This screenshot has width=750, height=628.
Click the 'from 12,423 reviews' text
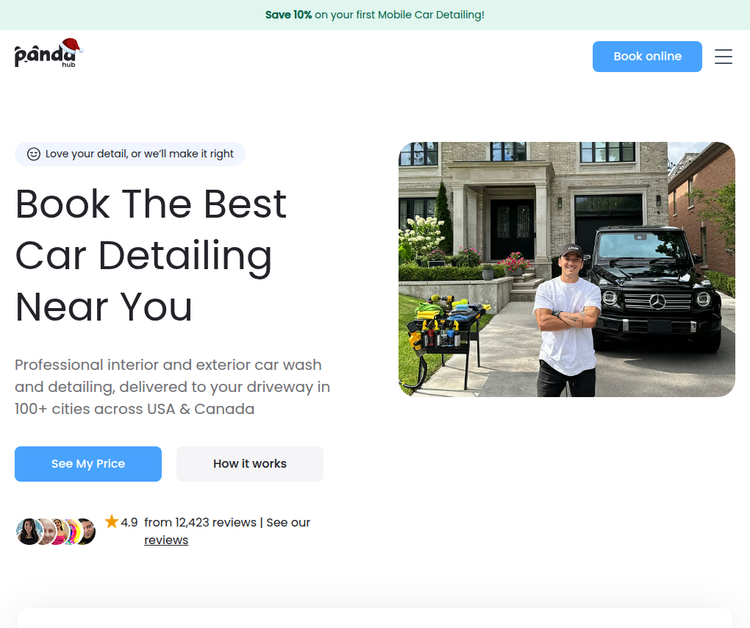(x=200, y=522)
